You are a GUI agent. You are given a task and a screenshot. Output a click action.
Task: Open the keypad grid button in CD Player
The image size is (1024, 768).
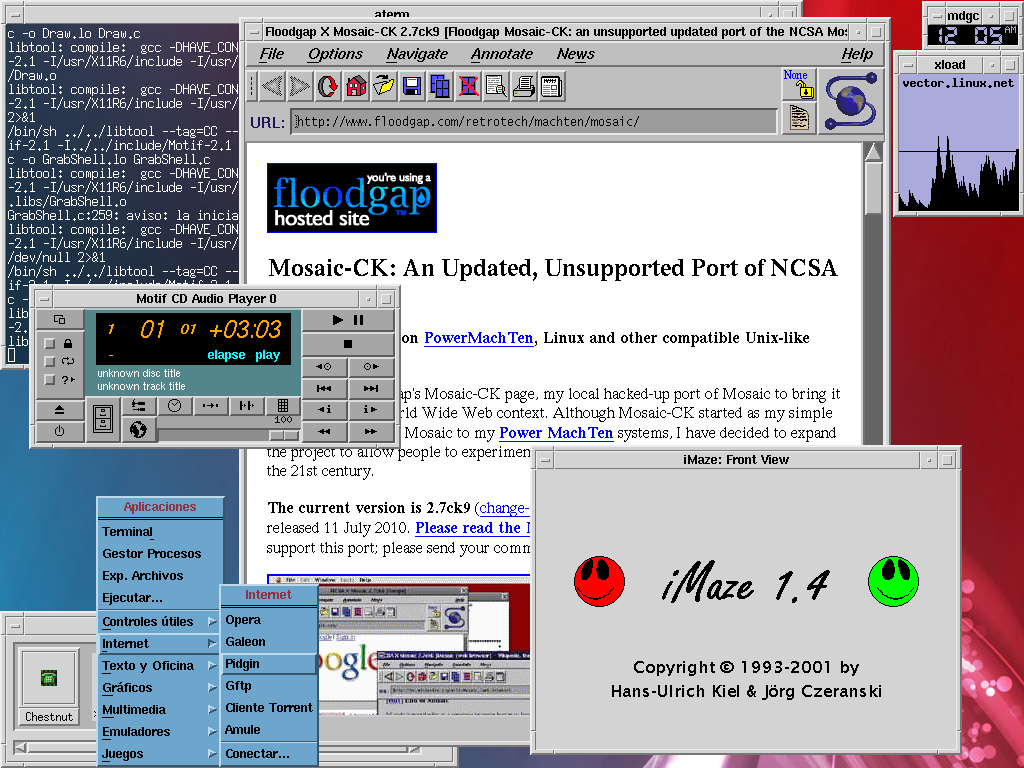(x=283, y=406)
